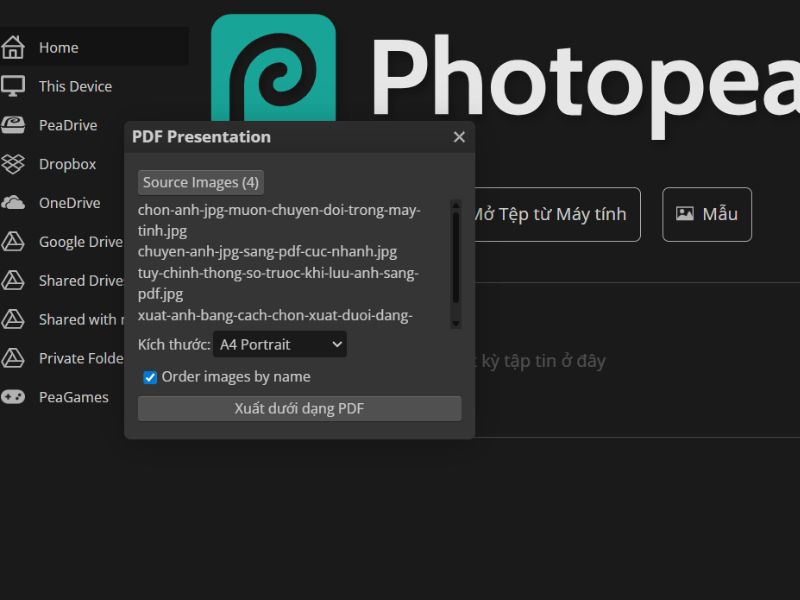
Task: Click the Photopea spiral logo
Action: click(x=273, y=68)
